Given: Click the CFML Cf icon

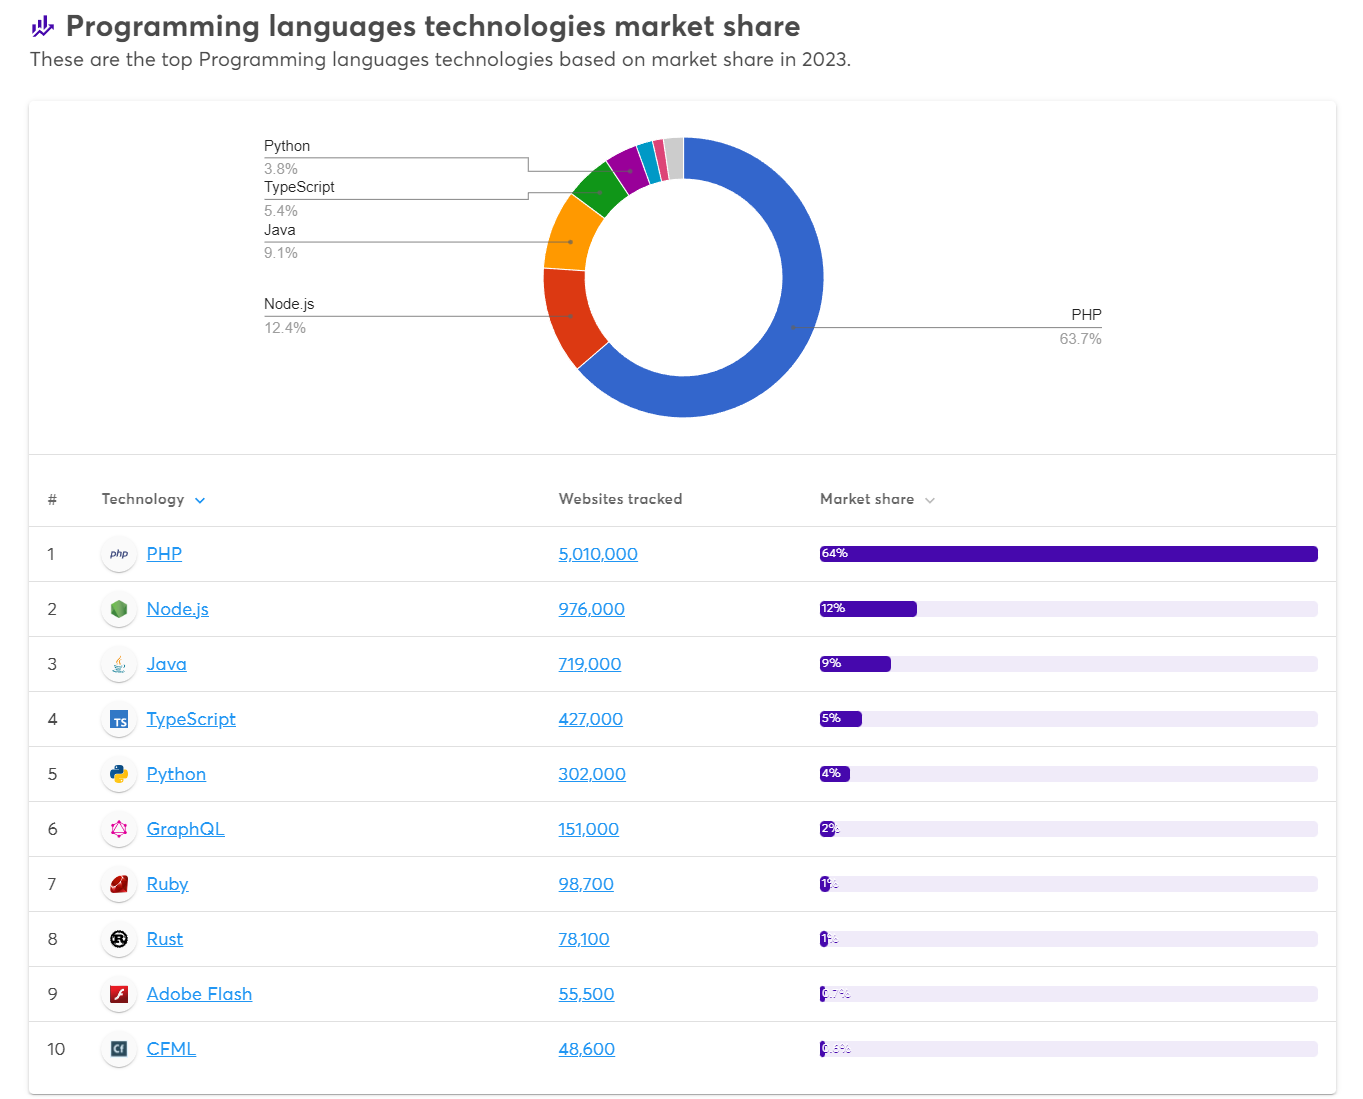Looking at the screenshot, I should [x=119, y=1049].
